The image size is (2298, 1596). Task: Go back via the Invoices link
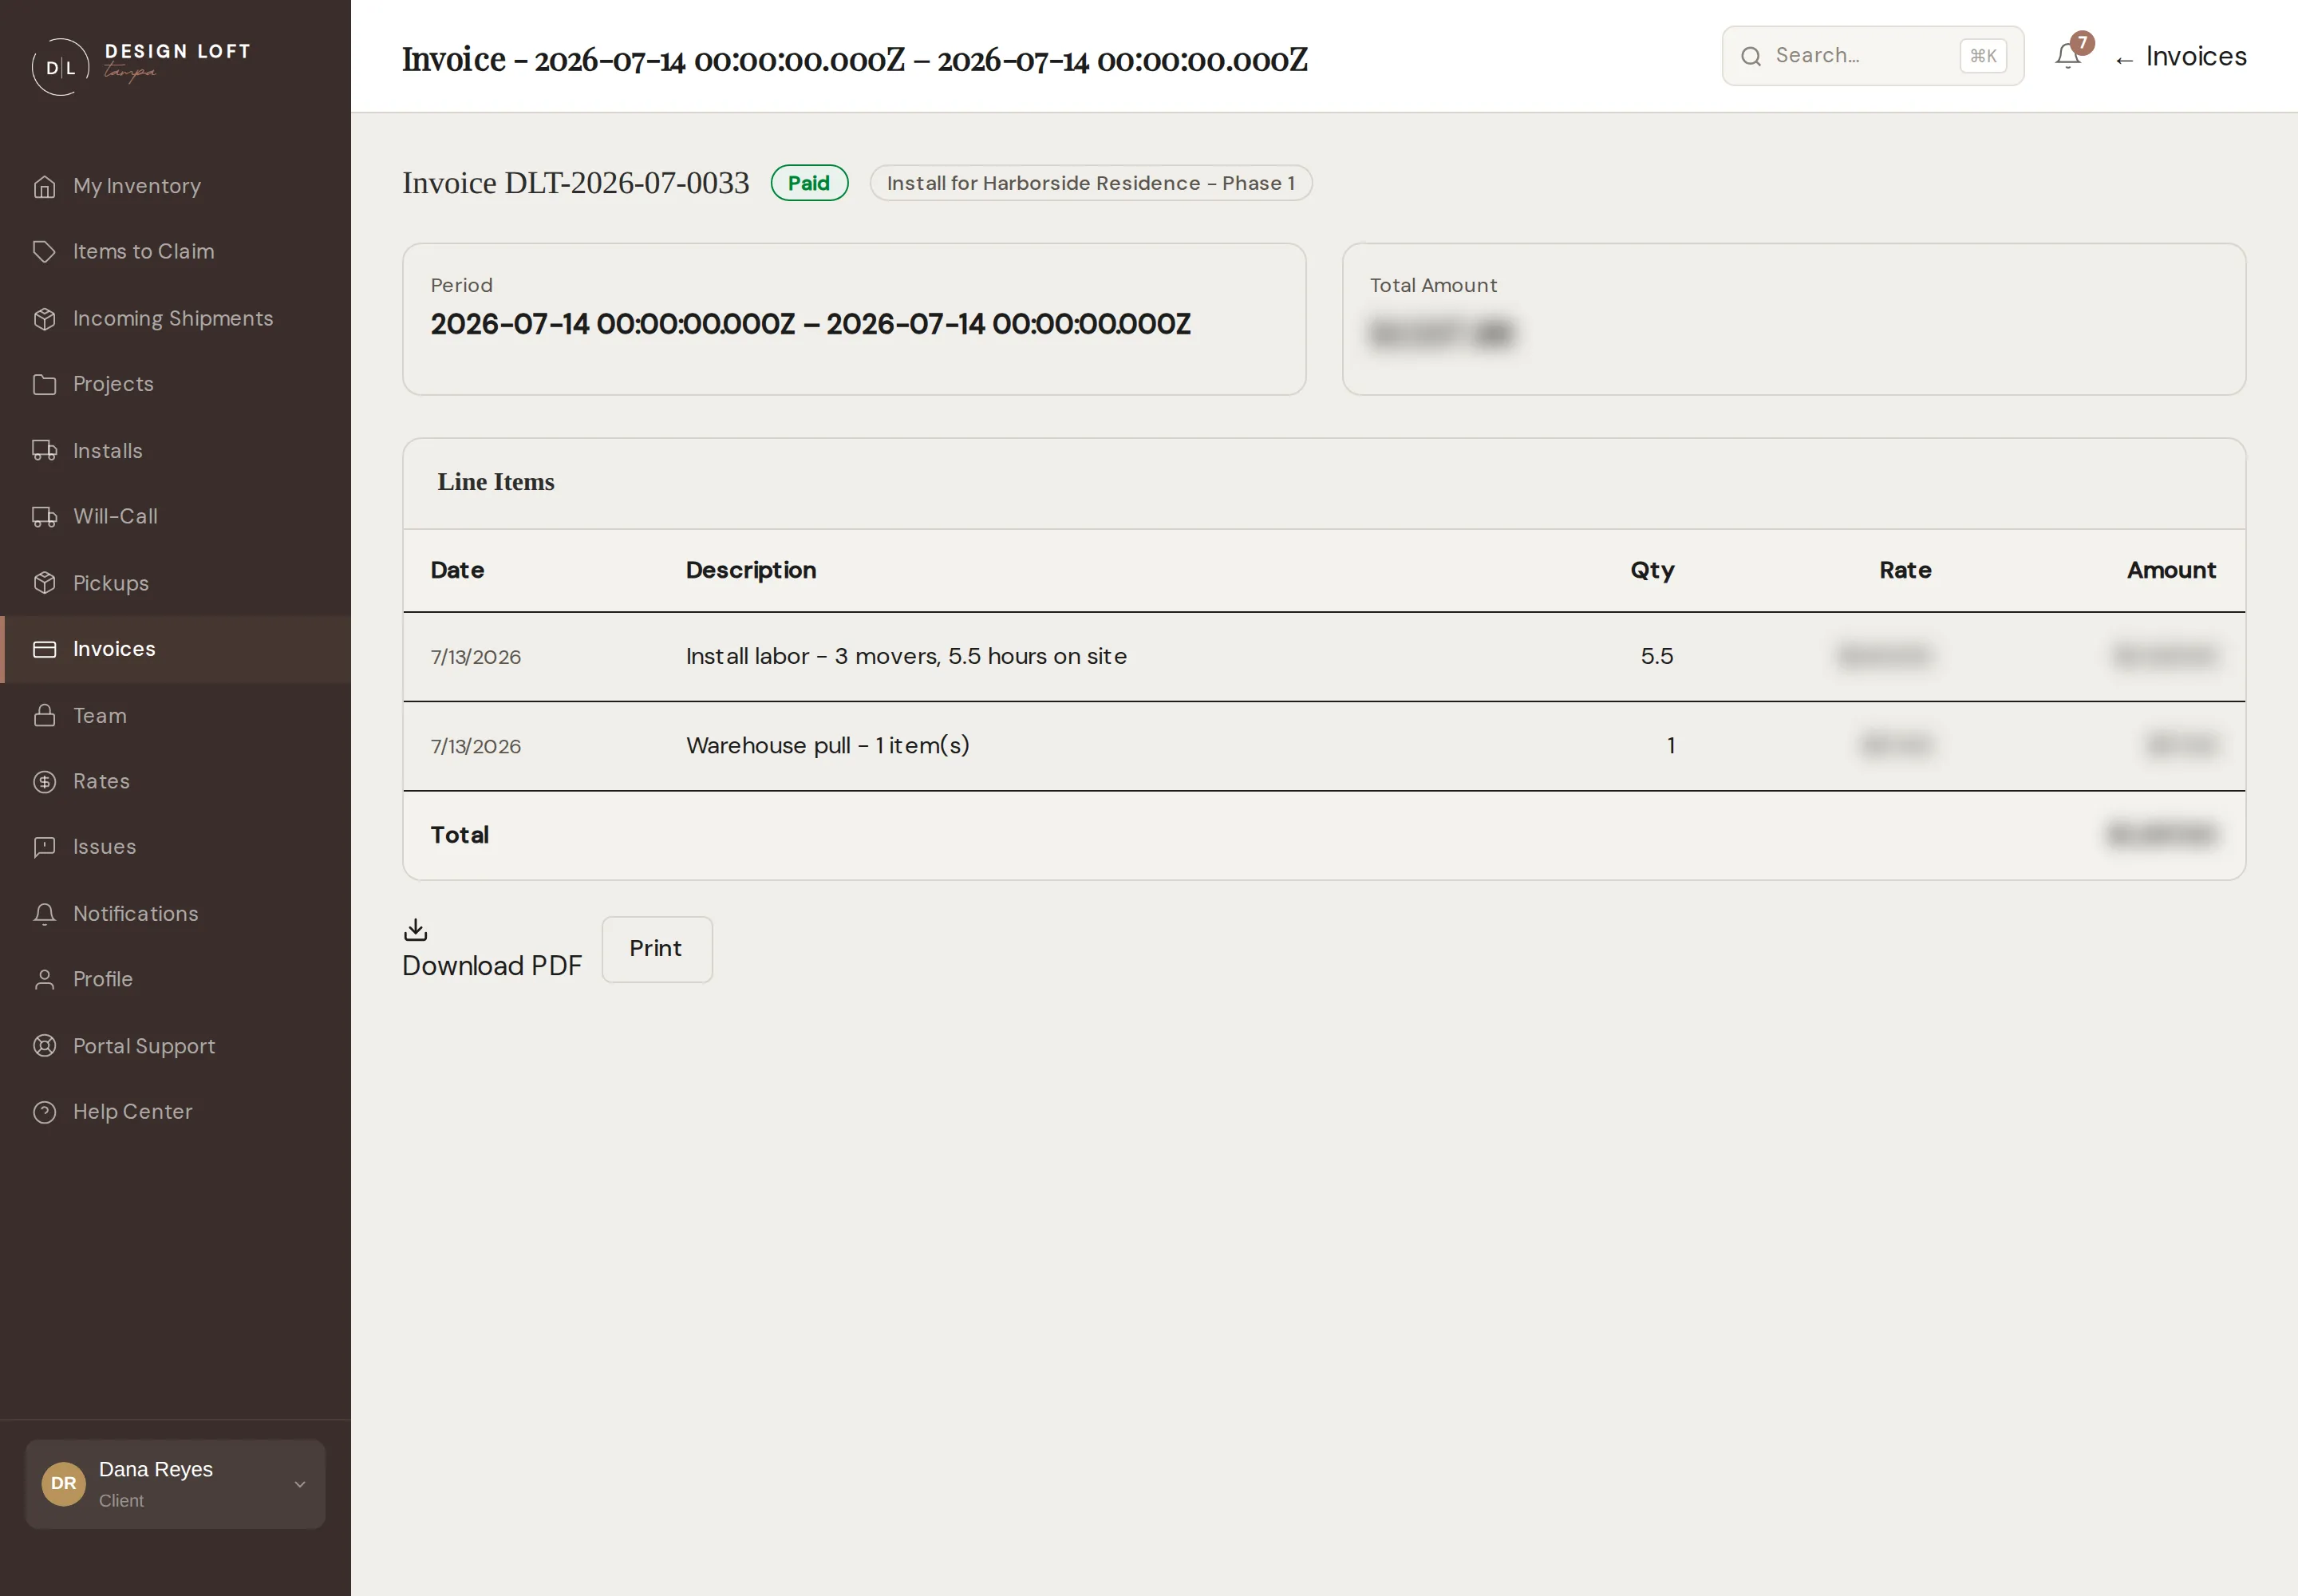(2180, 56)
